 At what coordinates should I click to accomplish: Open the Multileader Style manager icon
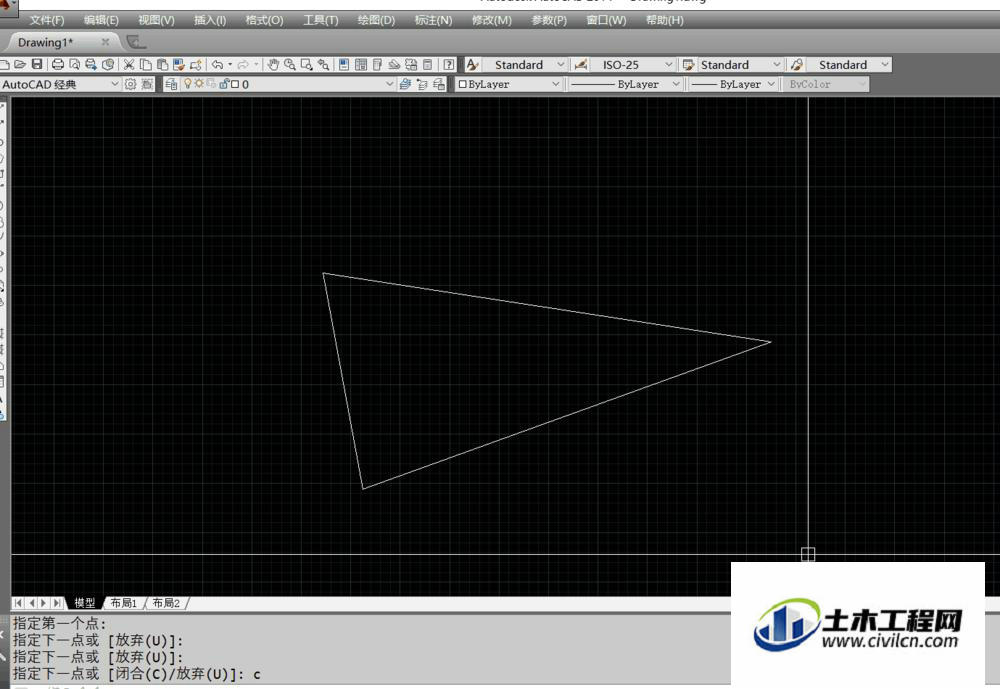(x=797, y=64)
